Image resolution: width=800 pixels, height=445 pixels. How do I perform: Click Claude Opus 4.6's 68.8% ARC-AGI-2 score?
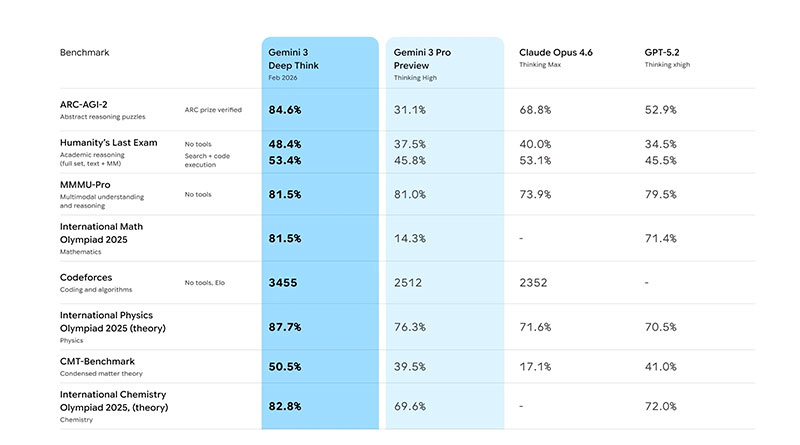536,109
